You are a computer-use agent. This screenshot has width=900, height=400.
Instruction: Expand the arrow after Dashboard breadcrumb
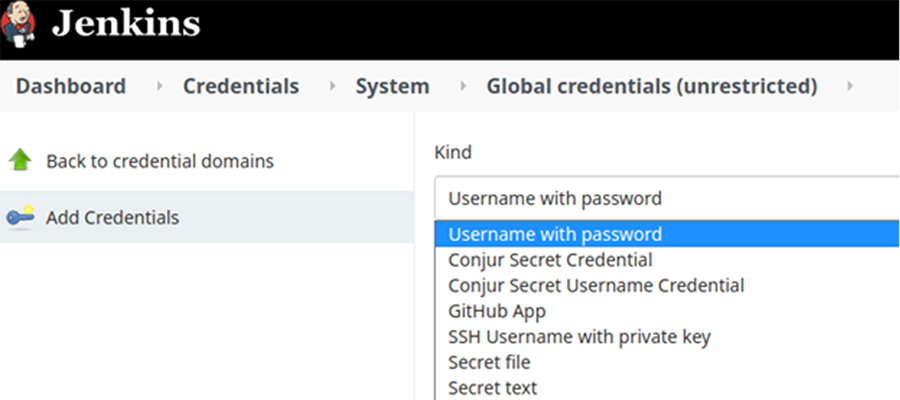[160, 87]
